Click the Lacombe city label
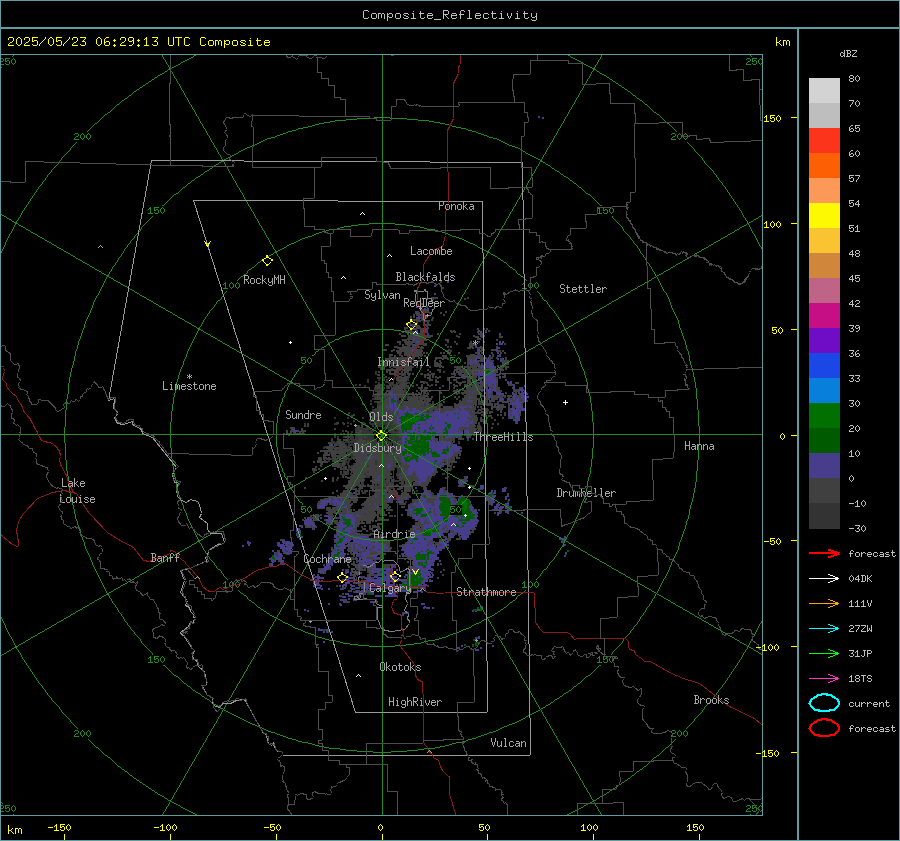Viewport: 900px width, 841px height. (431, 251)
